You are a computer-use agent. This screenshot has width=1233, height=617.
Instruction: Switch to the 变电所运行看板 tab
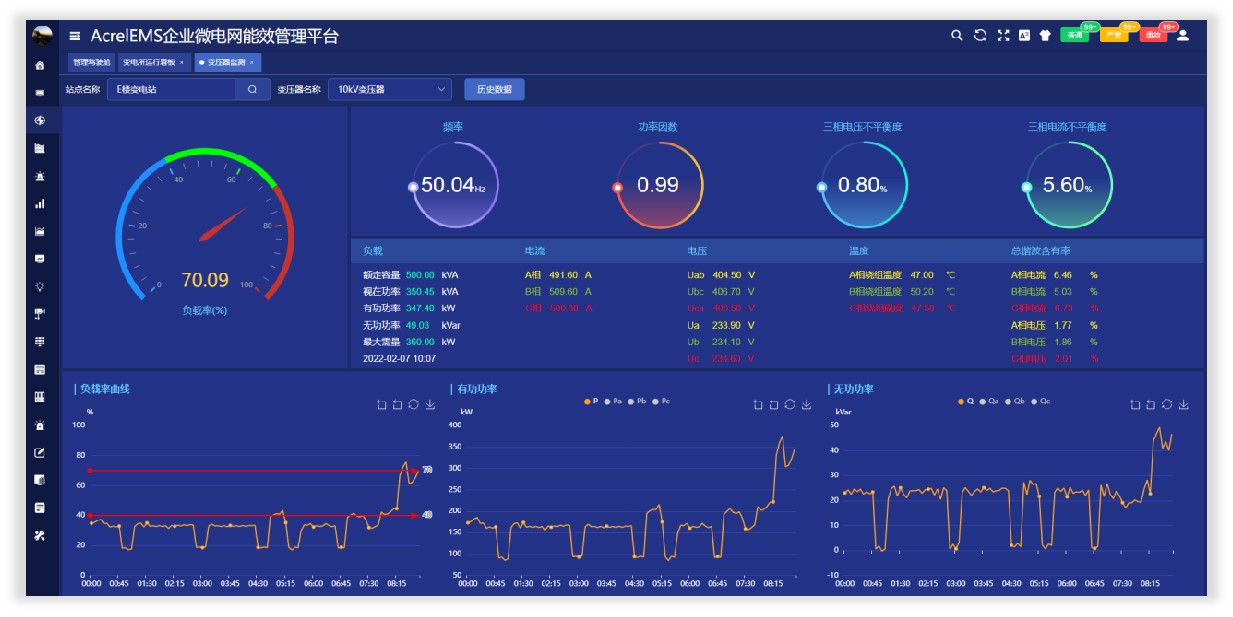coord(149,62)
